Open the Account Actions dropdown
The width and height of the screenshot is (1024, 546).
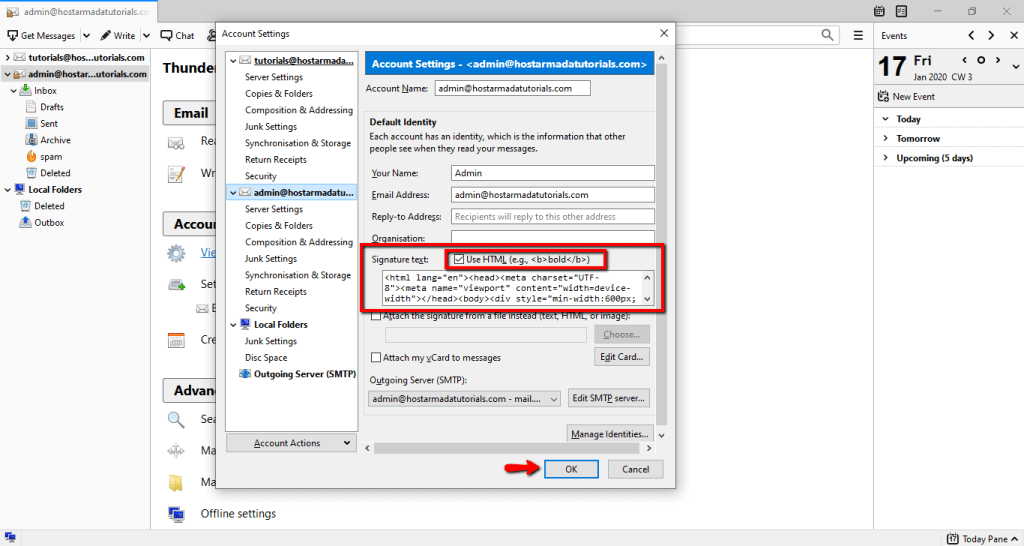click(x=291, y=443)
